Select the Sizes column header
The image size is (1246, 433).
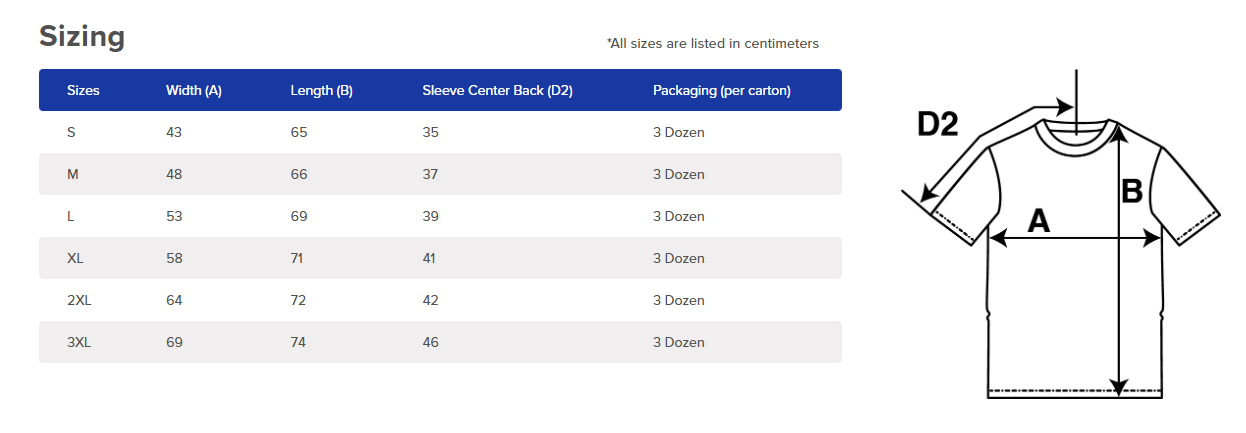[83, 90]
